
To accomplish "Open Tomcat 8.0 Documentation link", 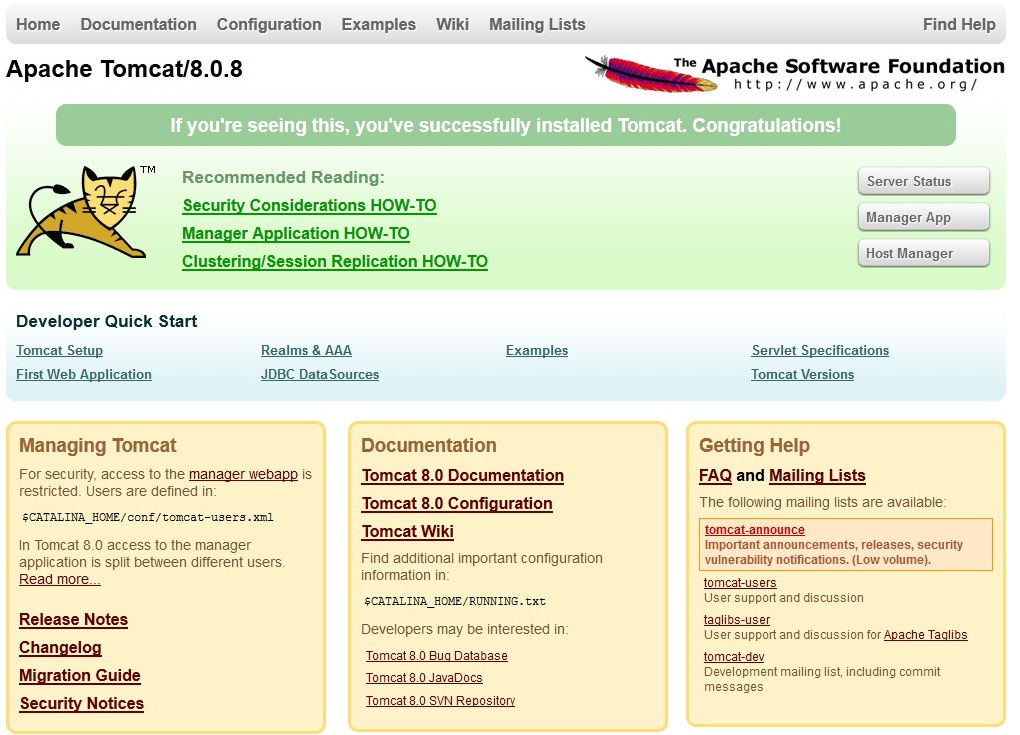I will point(463,475).
